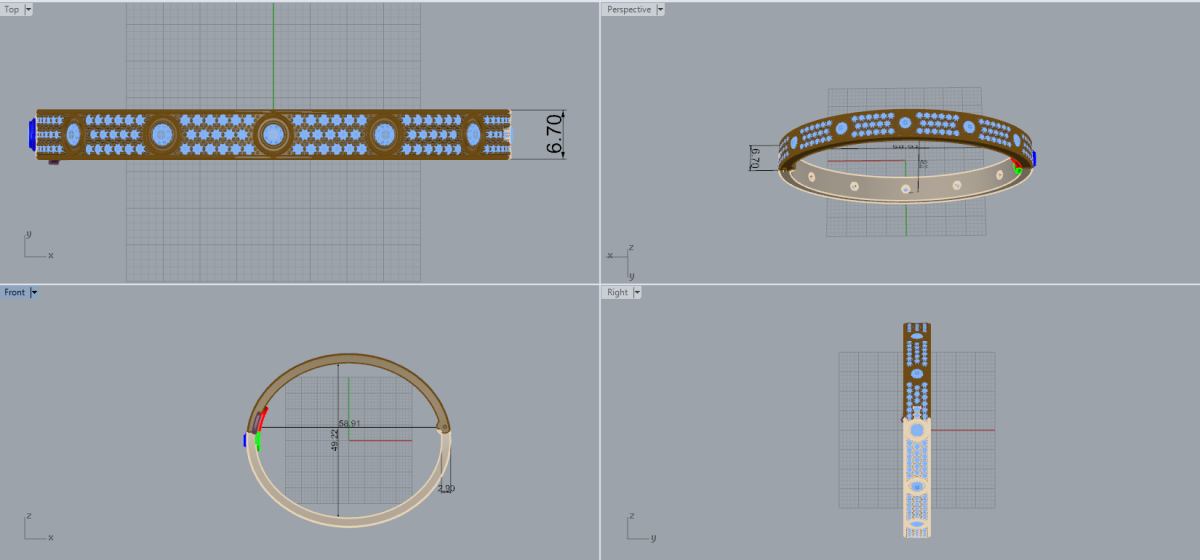Open the Top viewport dropdown arrow
The height and width of the screenshot is (560, 1200).
click(28, 9)
